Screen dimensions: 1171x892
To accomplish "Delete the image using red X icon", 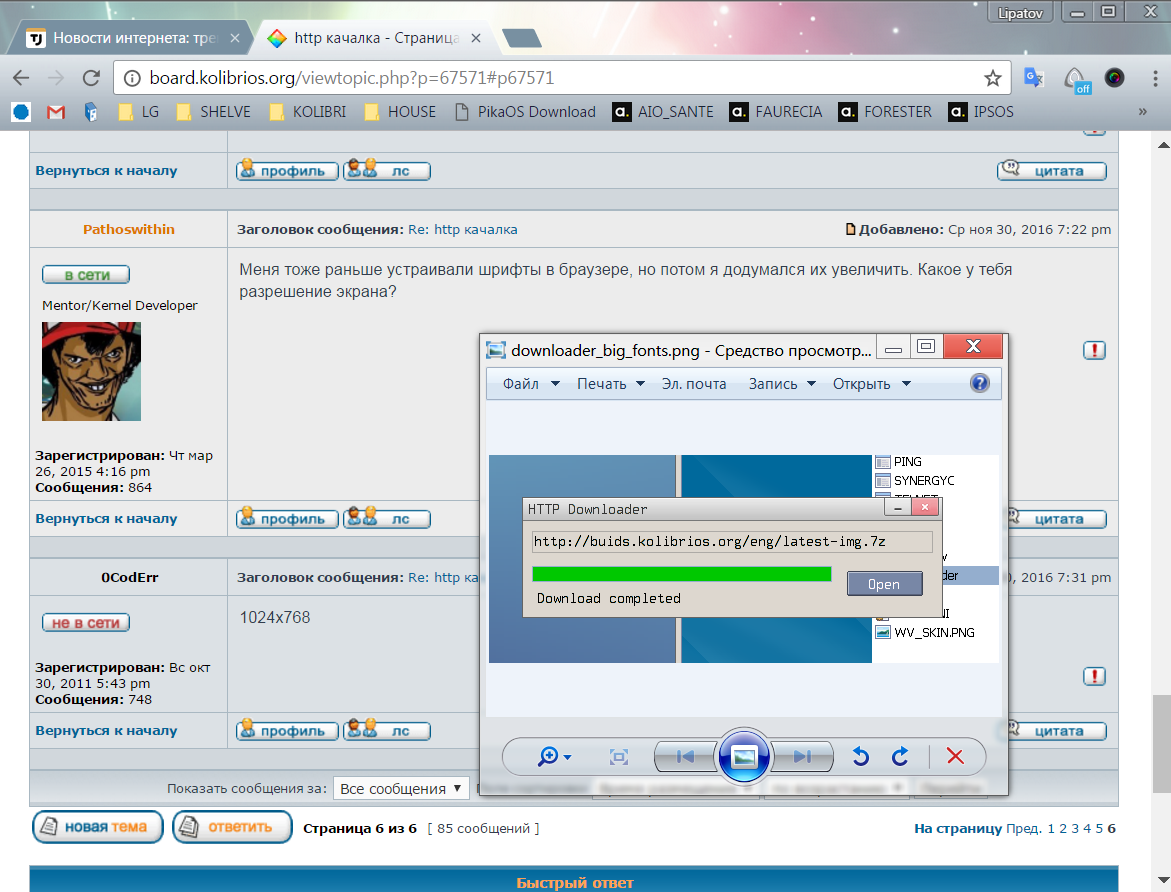I will tap(955, 757).
